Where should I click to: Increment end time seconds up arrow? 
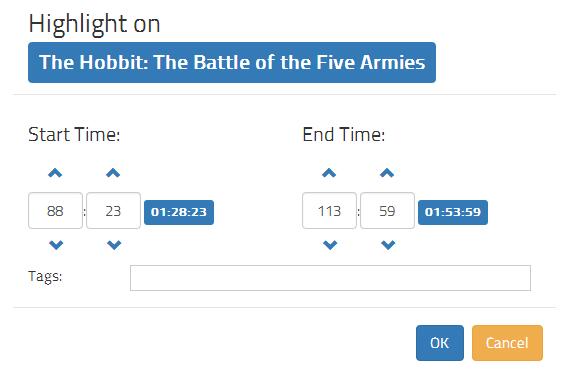click(x=387, y=173)
